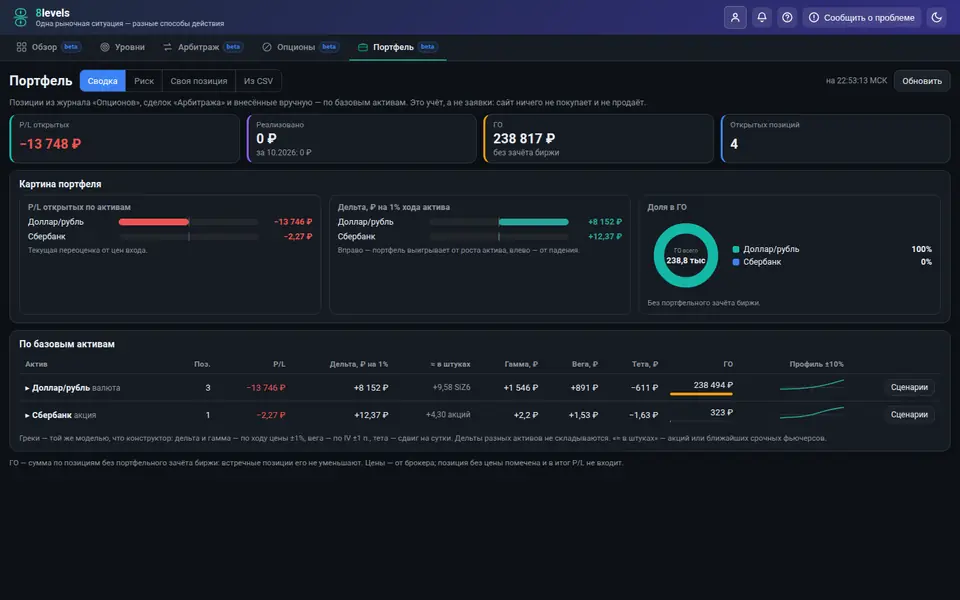The image size is (960, 600).
Task: Click the +891 ₽ vega cell
Action: [584, 388]
